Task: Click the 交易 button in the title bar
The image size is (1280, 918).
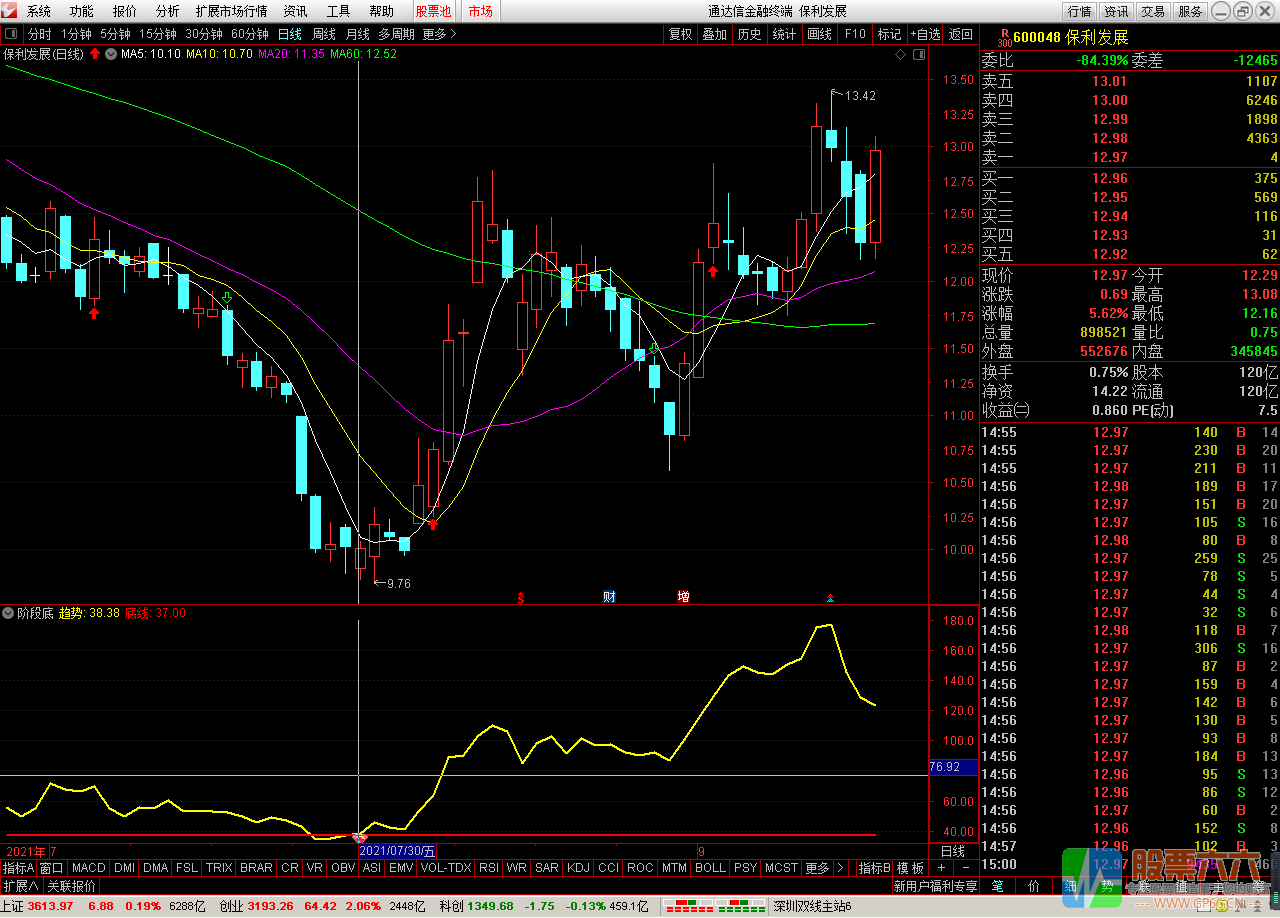Action: tap(1153, 12)
